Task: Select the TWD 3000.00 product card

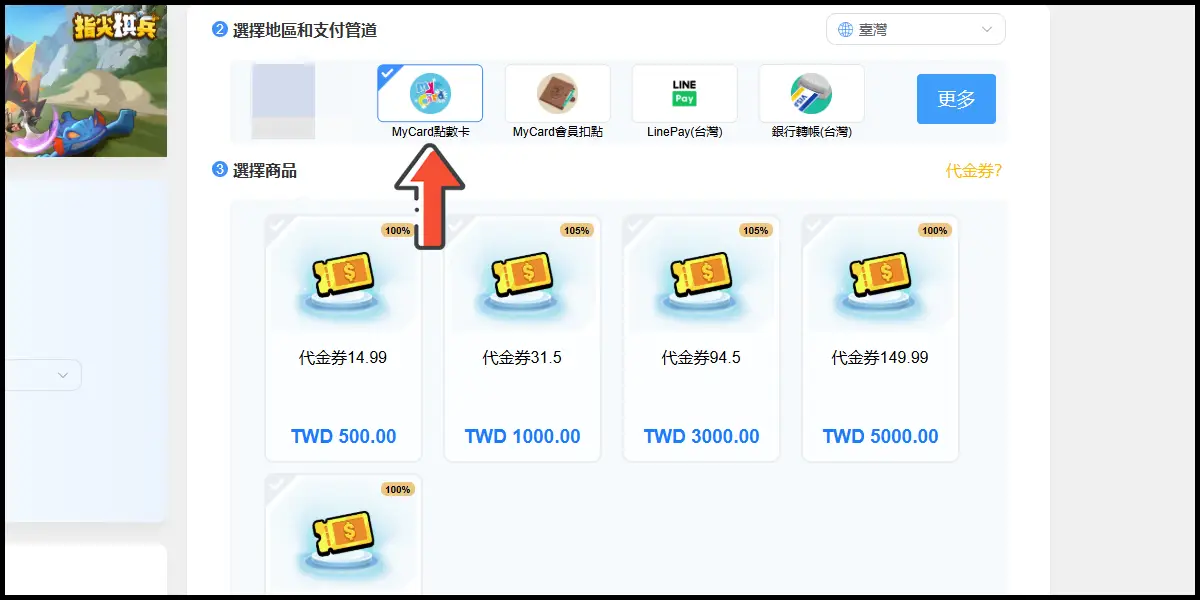Action: click(701, 339)
